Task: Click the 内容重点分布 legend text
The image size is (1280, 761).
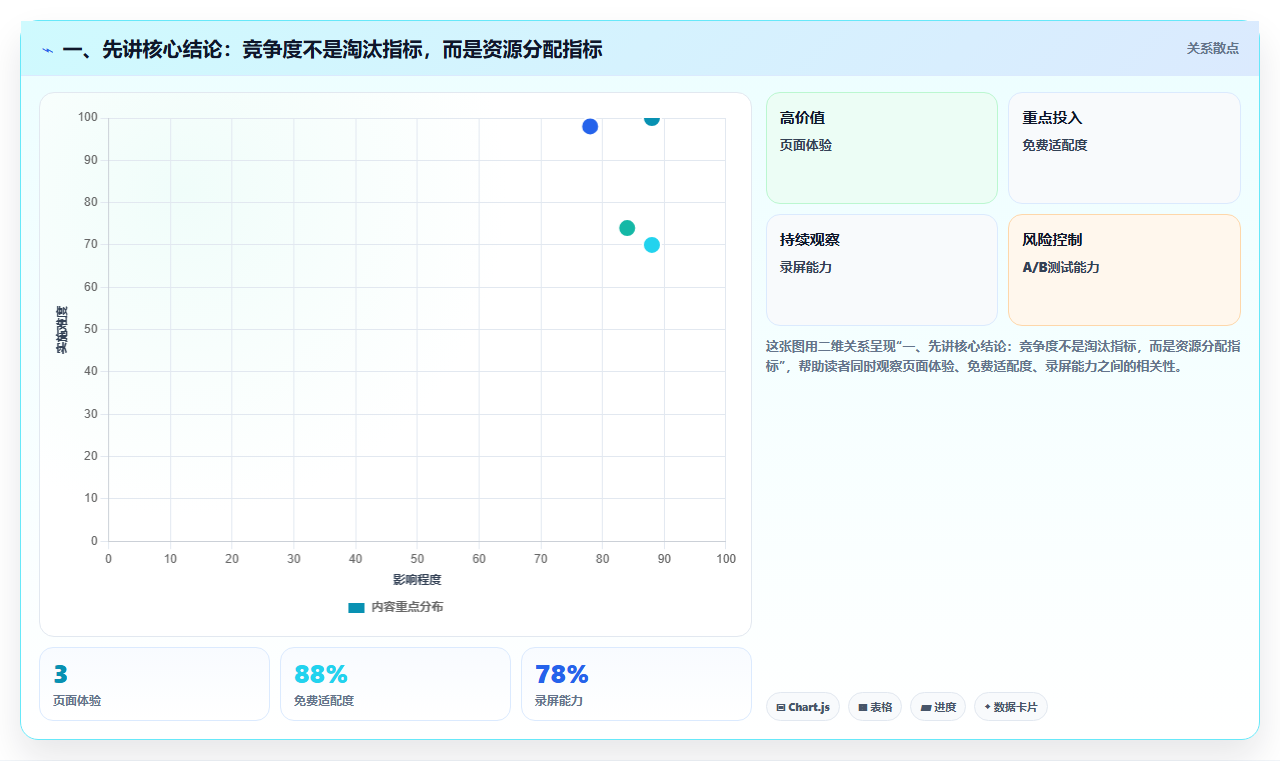Action: (x=407, y=607)
